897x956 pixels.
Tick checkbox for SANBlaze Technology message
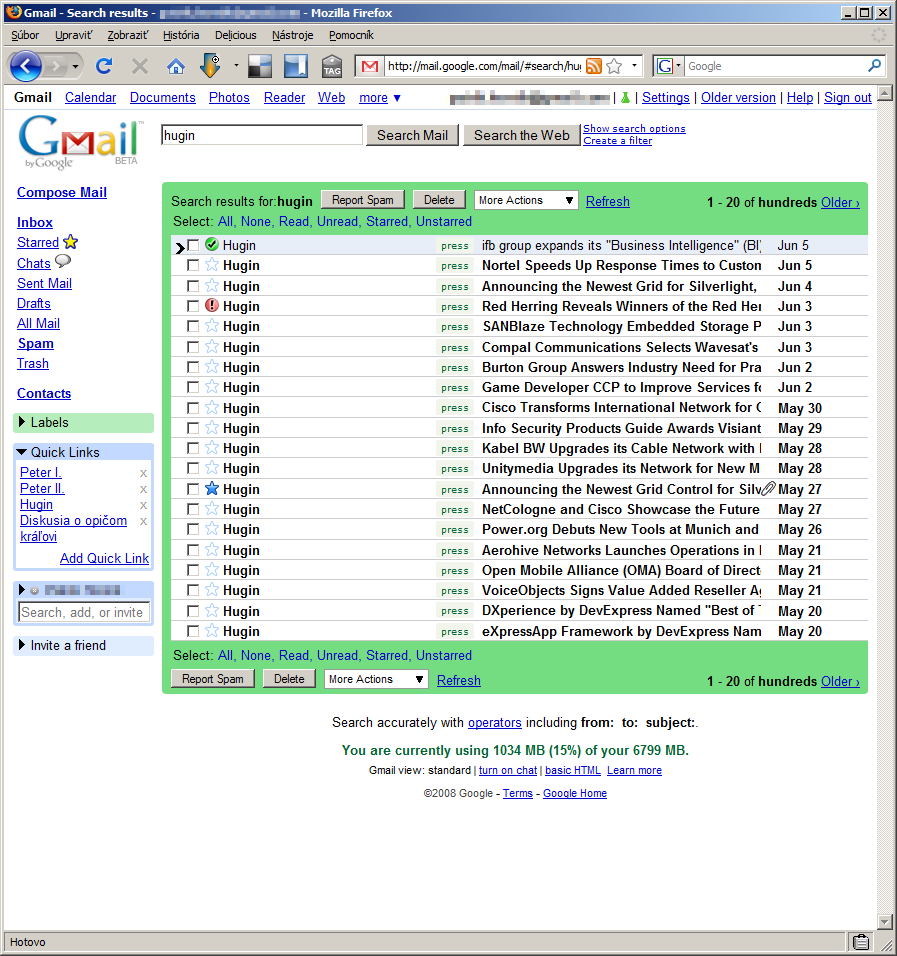(193, 326)
